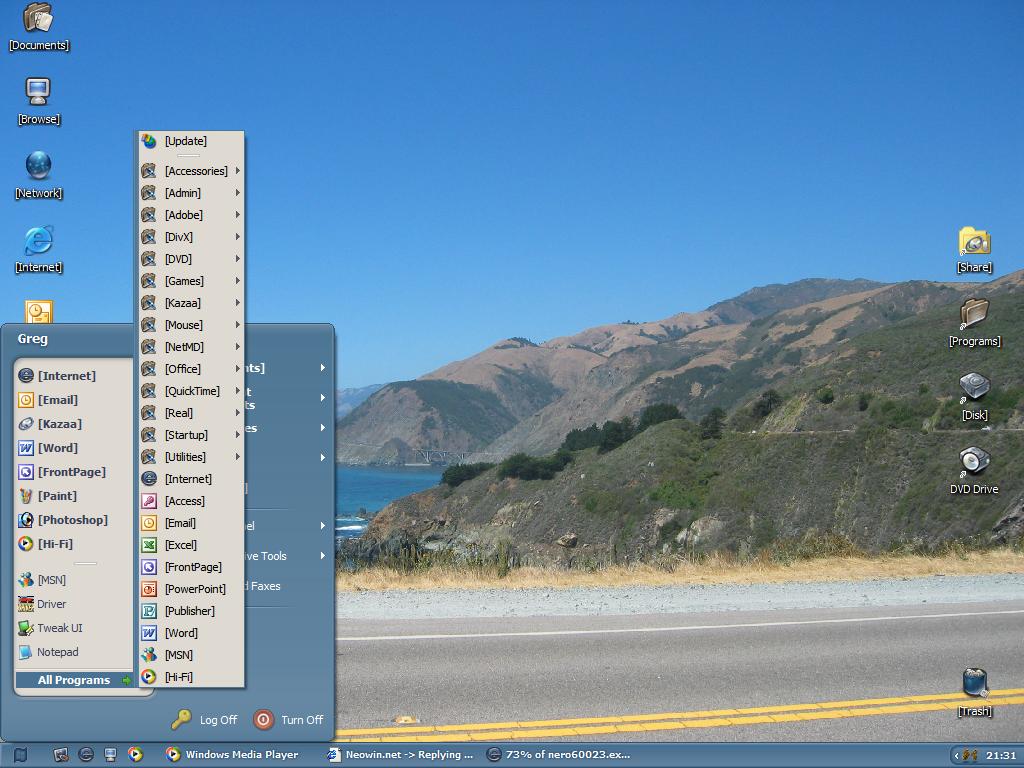
Task: Open Notepad in the recent programs list
Action: coord(73,652)
